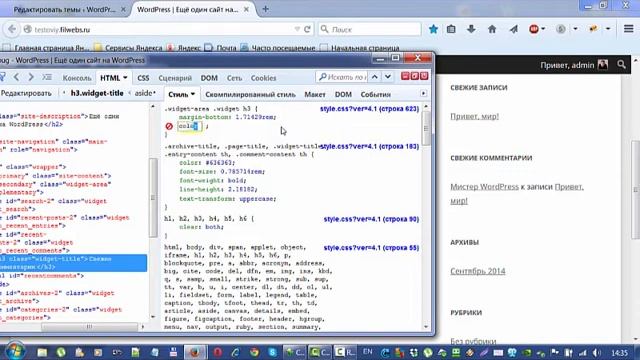Screen dimensions: 640x360
Task: Open the Firefox hamburger menu
Action: coord(629,29)
